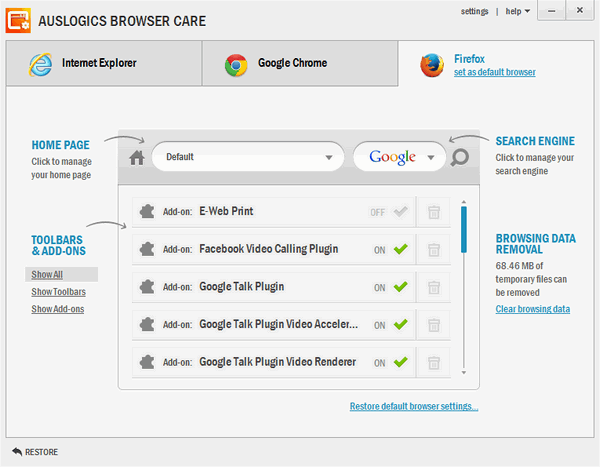Click the search magnifier icon
The height and width of the screenshot is (467, 600).
pos(460,157)
